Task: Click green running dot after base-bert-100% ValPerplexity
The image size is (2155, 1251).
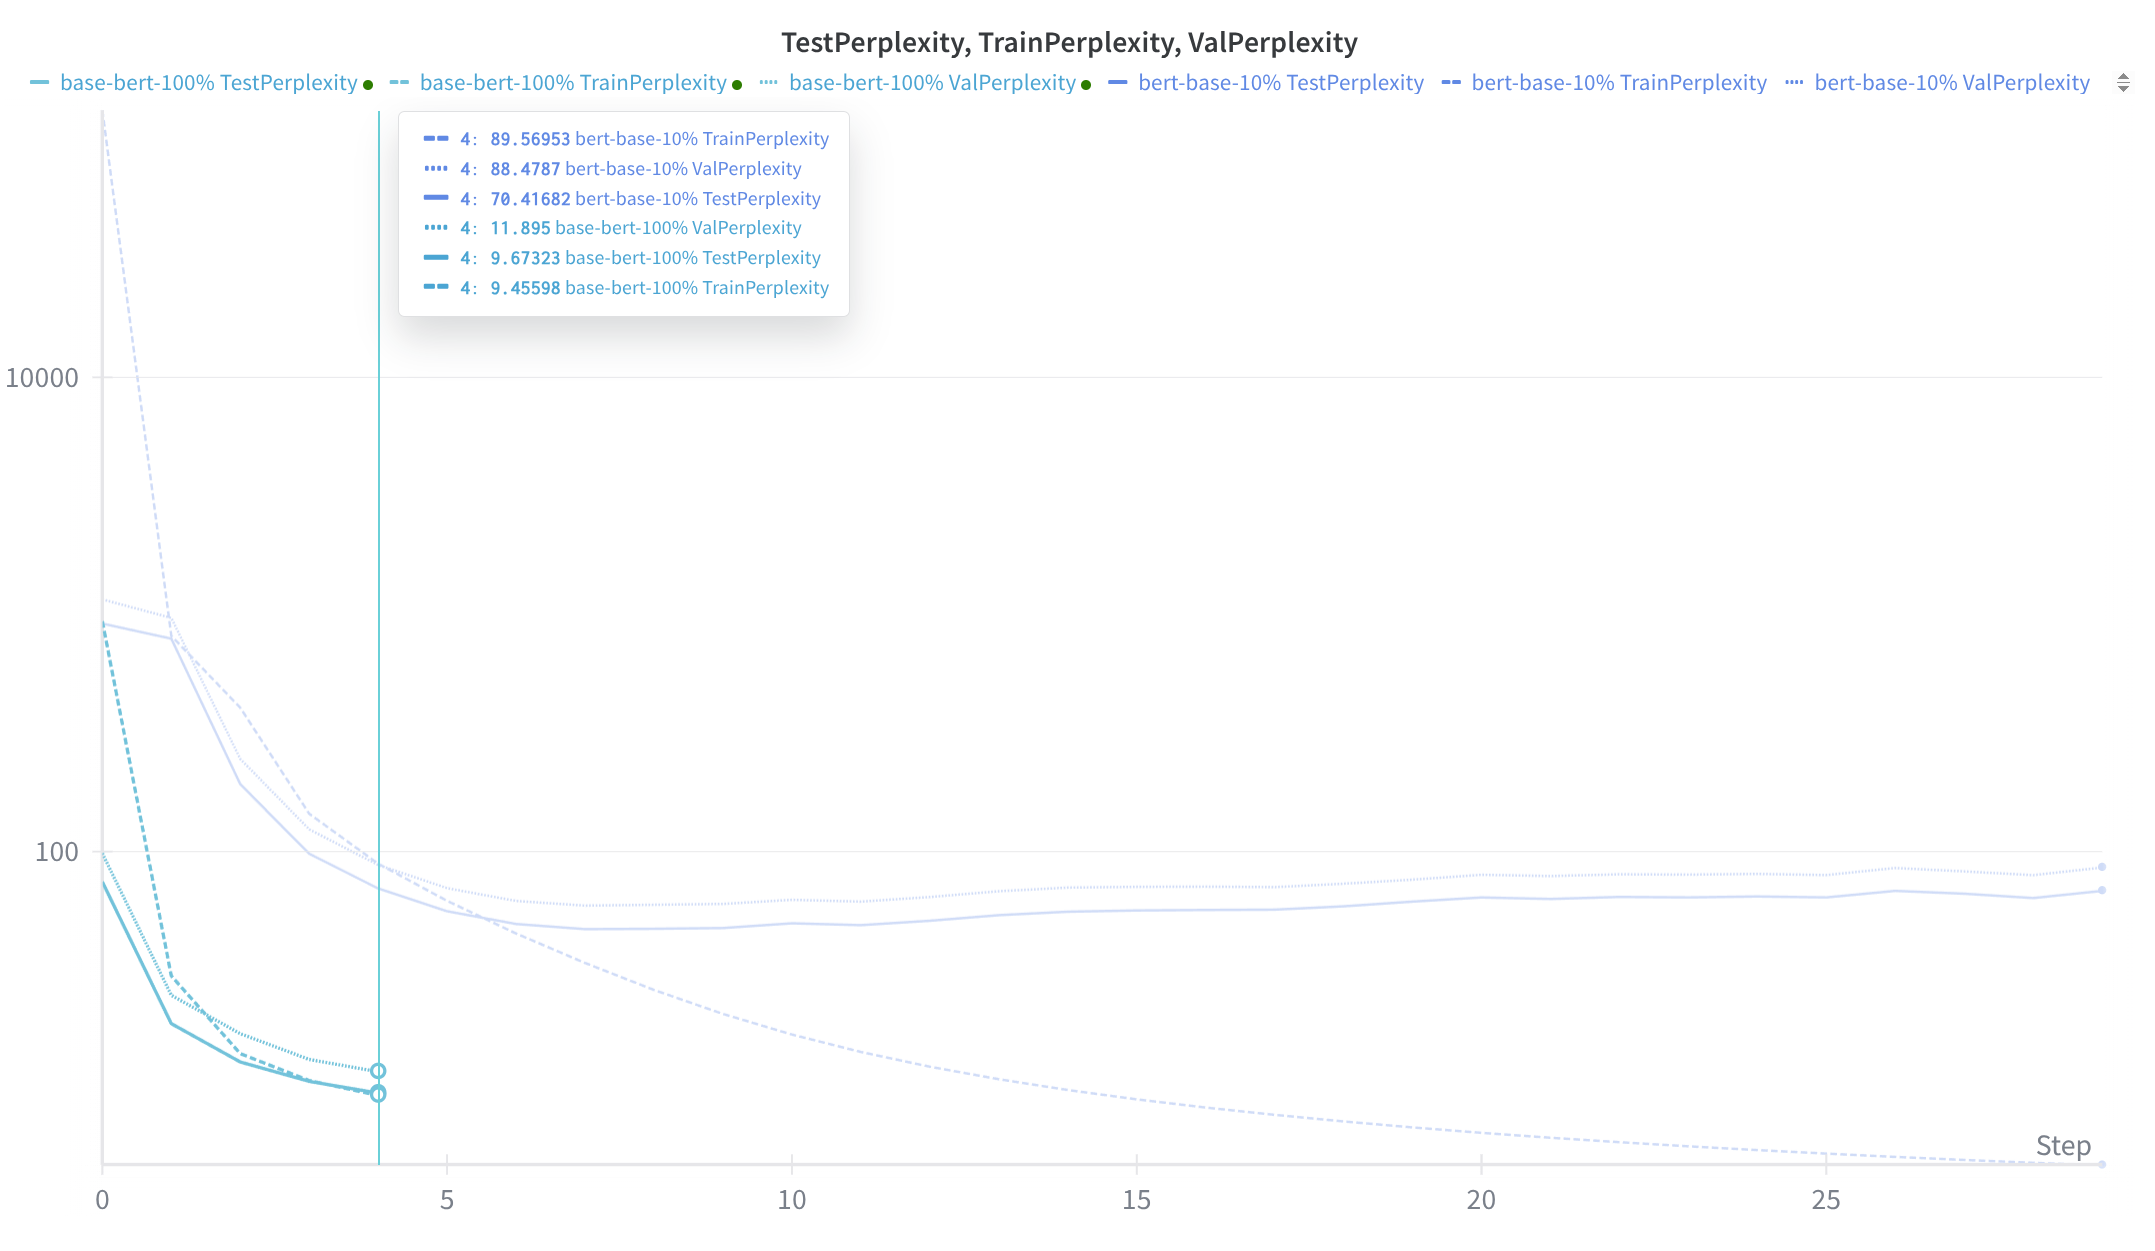Action: point(1086,85)
